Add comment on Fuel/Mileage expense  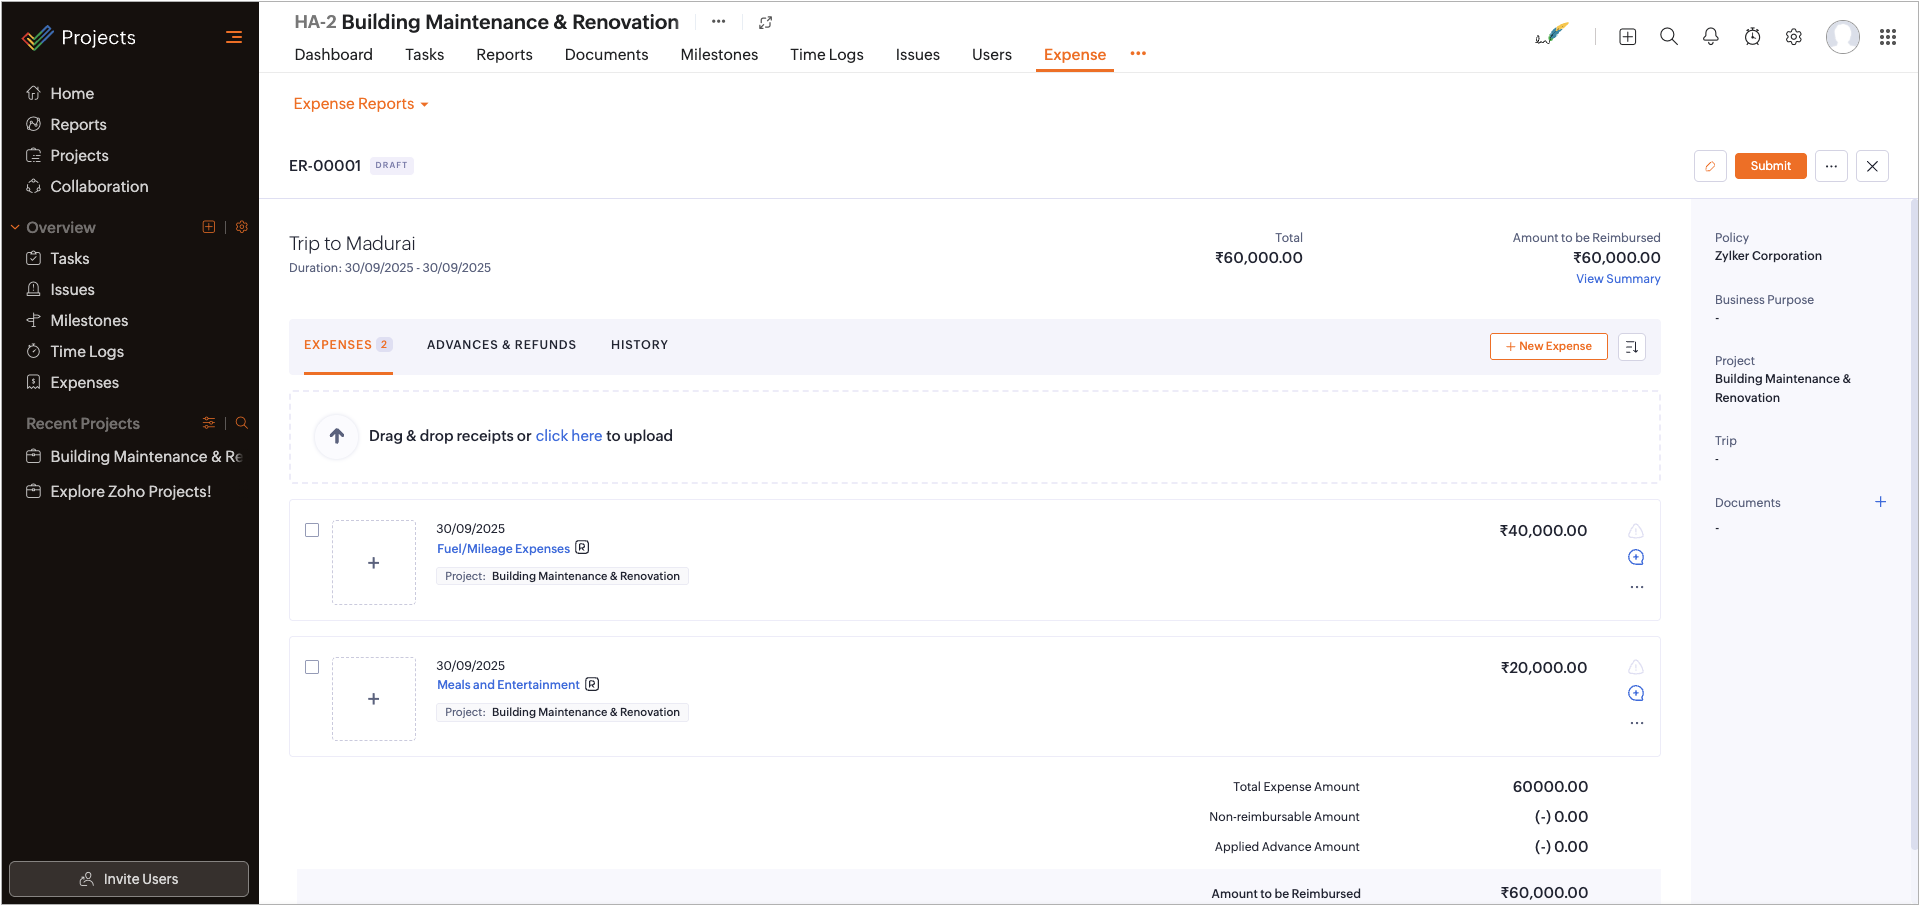pos(1636,557)
